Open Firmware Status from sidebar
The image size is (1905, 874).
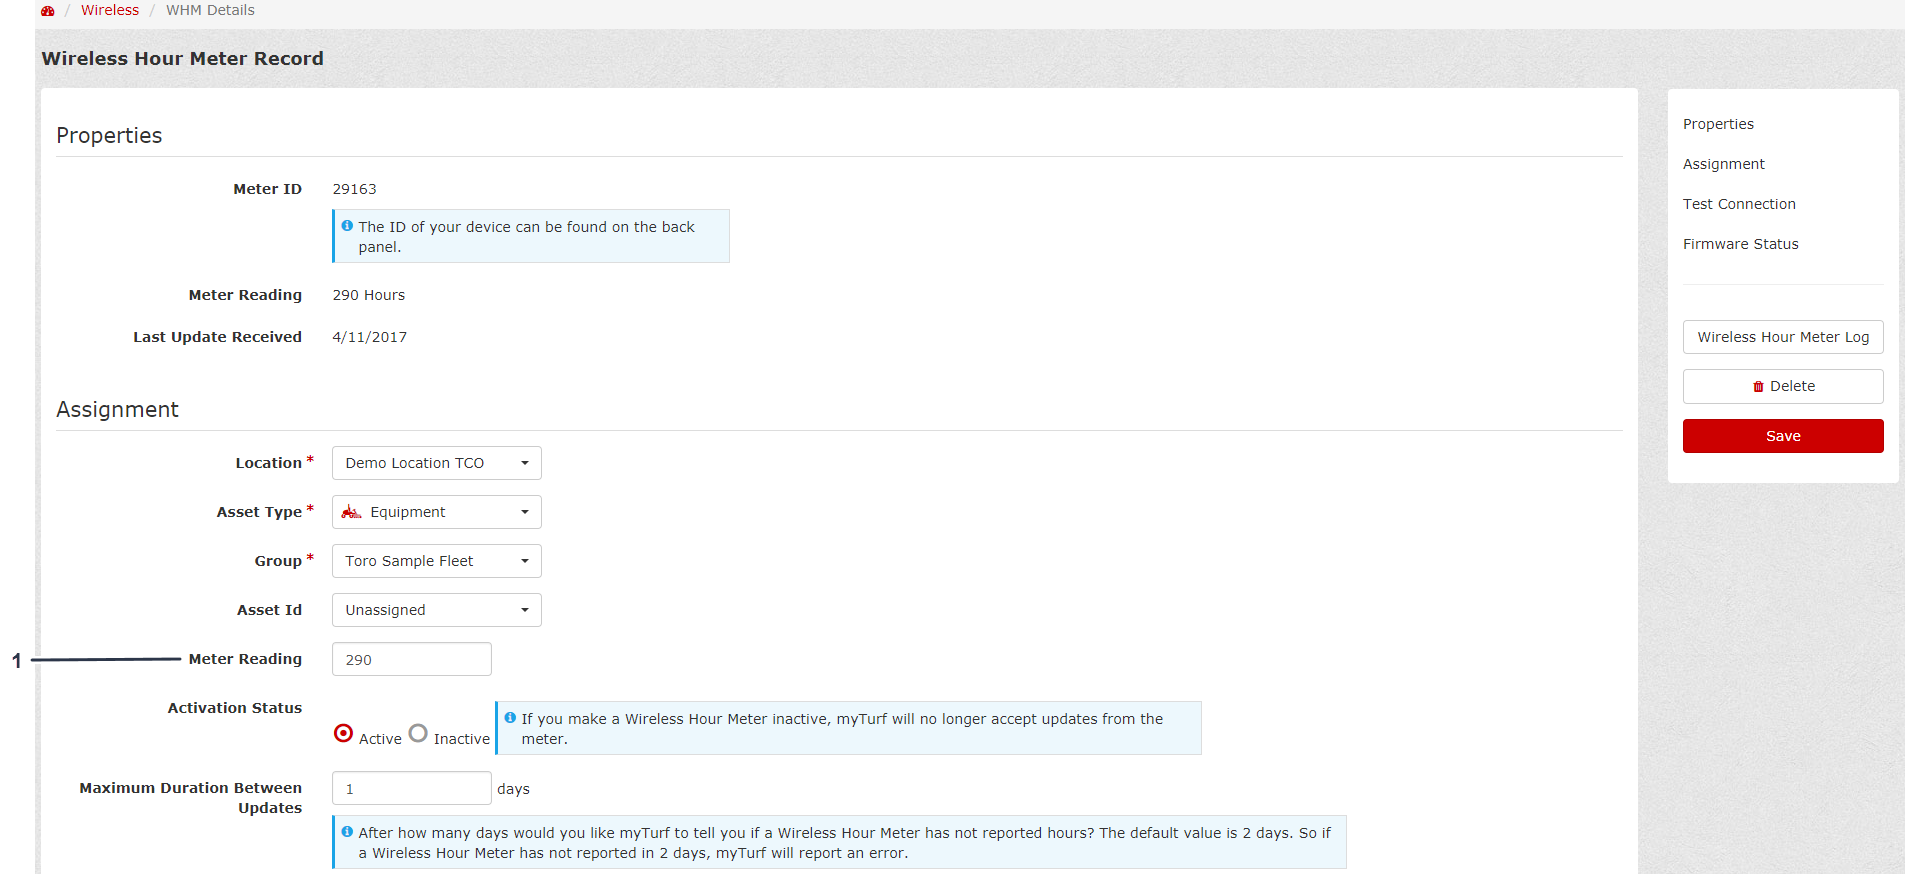[1739, 244]
